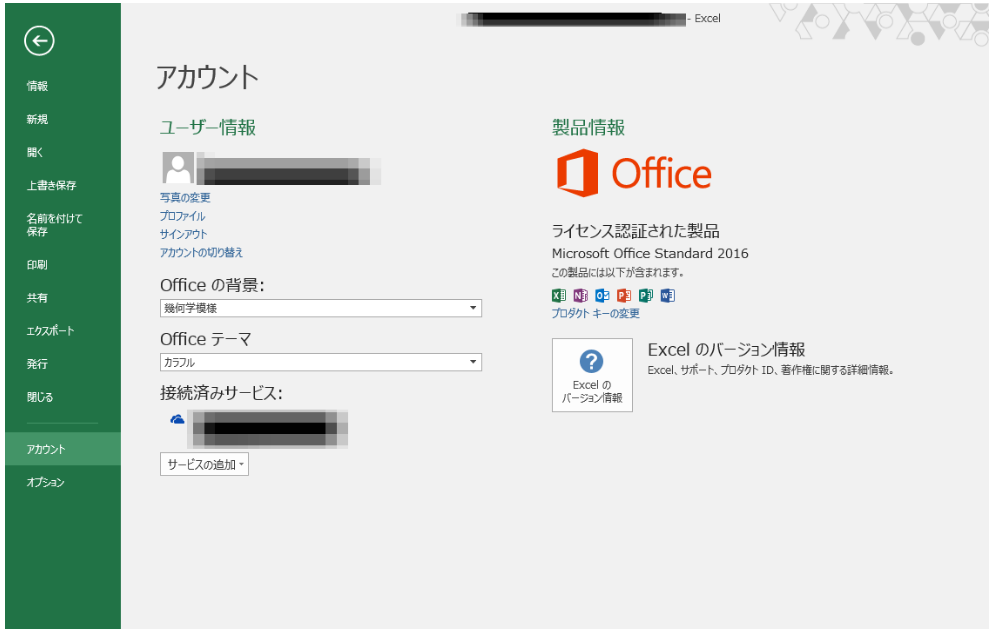Click the back arrow circle icon
995x634 pixels.
click(39, 41)
